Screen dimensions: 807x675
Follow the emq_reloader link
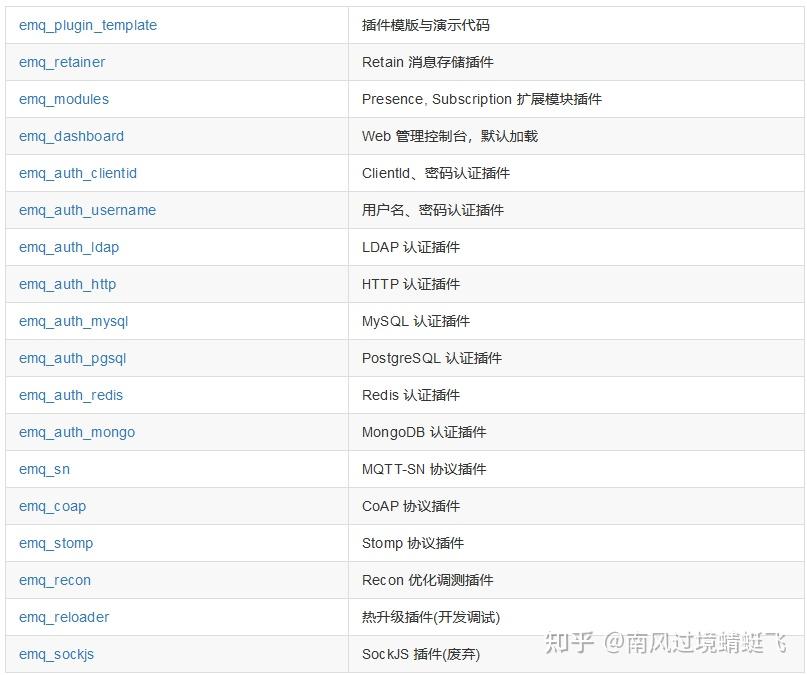point(64,618)
